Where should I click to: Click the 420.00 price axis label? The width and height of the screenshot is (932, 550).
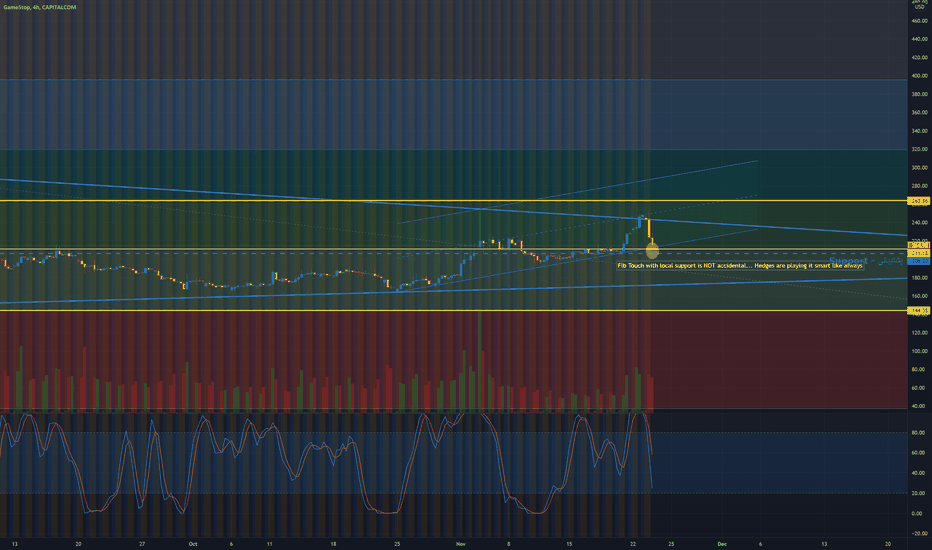click(919, 58)
